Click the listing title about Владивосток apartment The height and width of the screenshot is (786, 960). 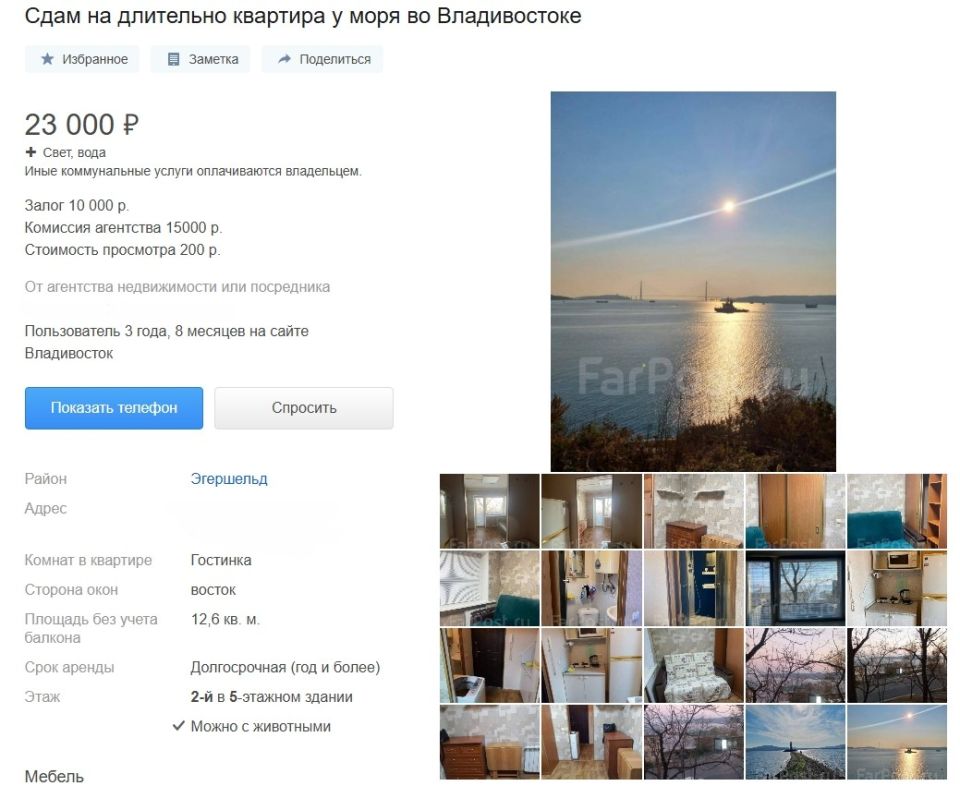coord(303,16)
